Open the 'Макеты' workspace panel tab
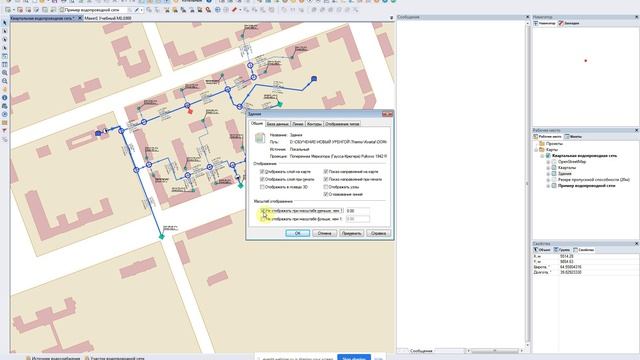This screenshot has width=640, height=360. pos(573,137)
